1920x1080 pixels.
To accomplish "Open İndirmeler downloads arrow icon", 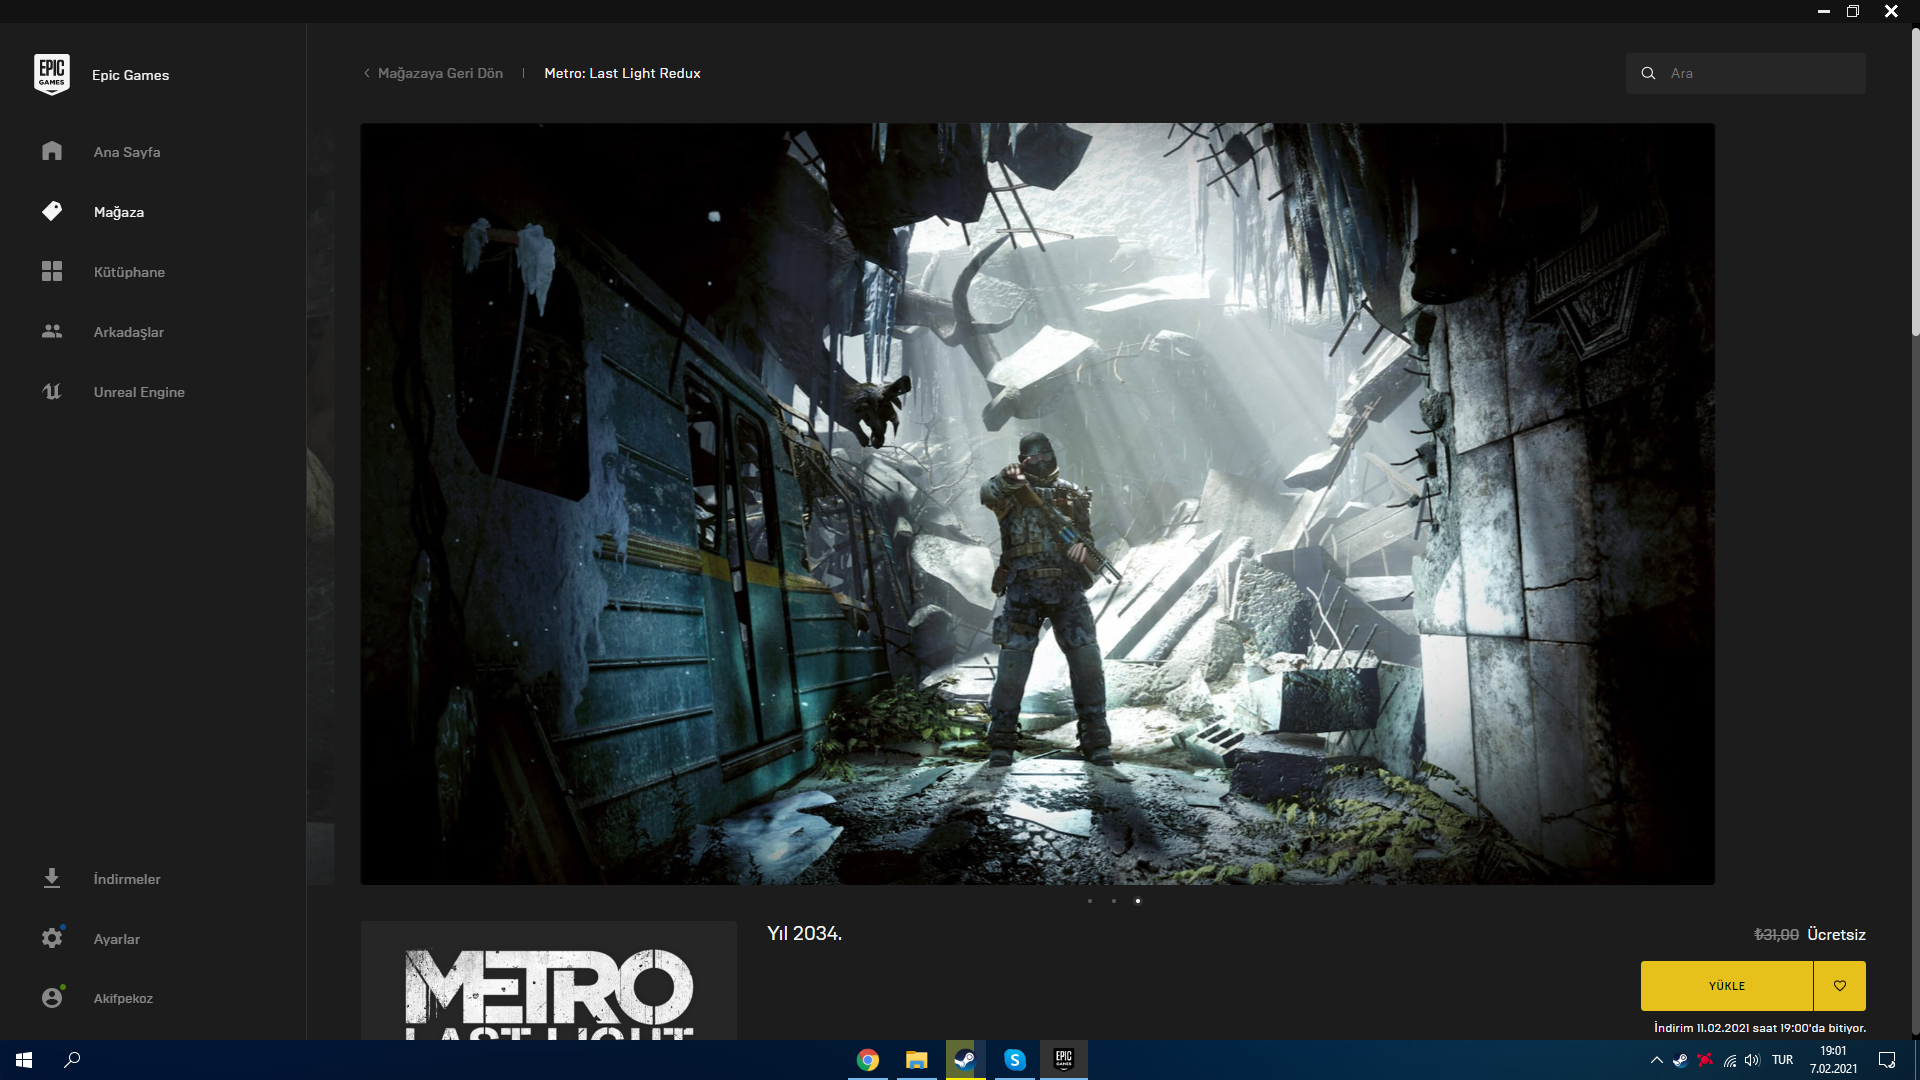I will point(52,878).
